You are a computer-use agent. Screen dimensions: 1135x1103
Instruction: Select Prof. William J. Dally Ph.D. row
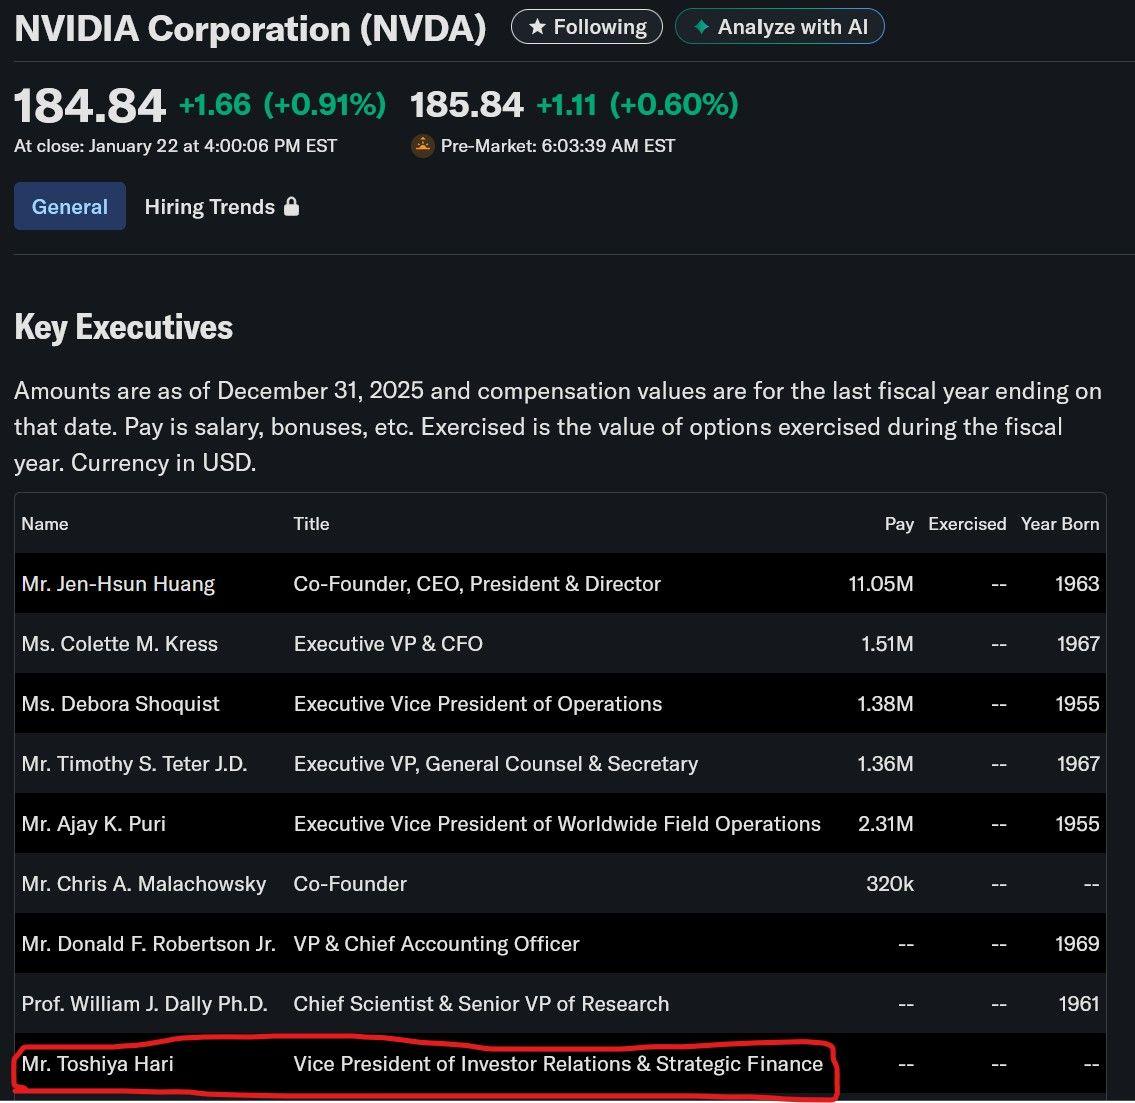pyautogui.click(x=144, y=1004)
